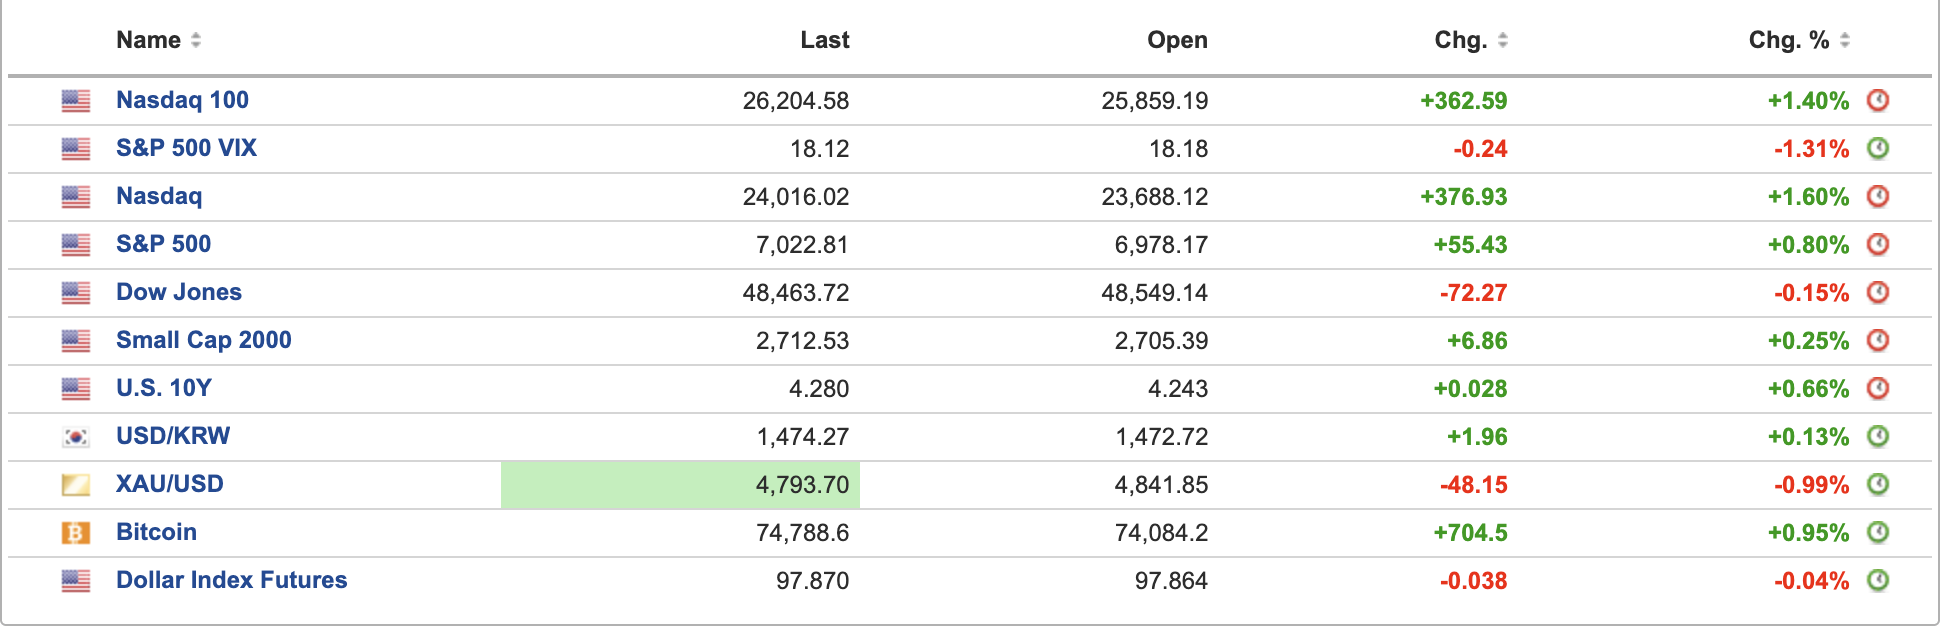
Task: Click the South Korea flag icon for USD/KRW
Action: (x=76, y=437)
